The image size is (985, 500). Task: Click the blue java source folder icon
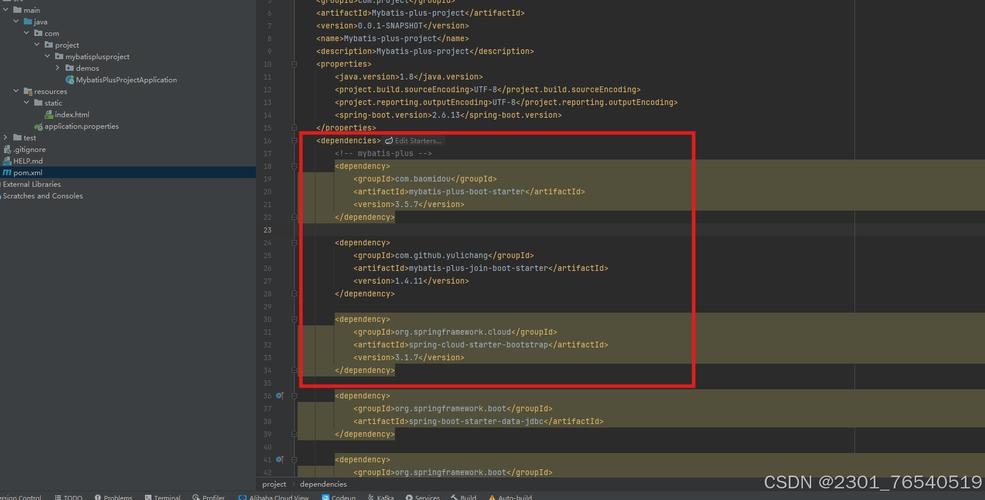click(28, 21)
